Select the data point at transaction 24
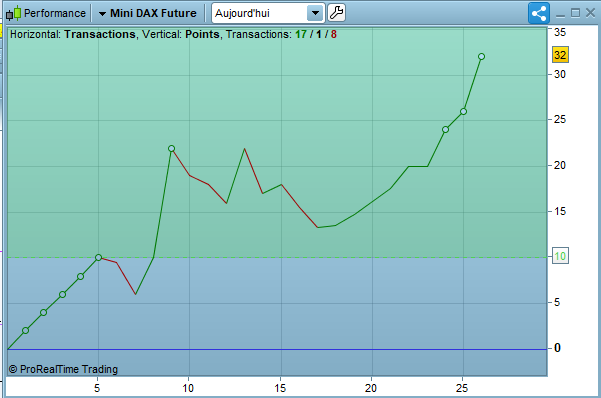601x398 pixels. (445, 130)
